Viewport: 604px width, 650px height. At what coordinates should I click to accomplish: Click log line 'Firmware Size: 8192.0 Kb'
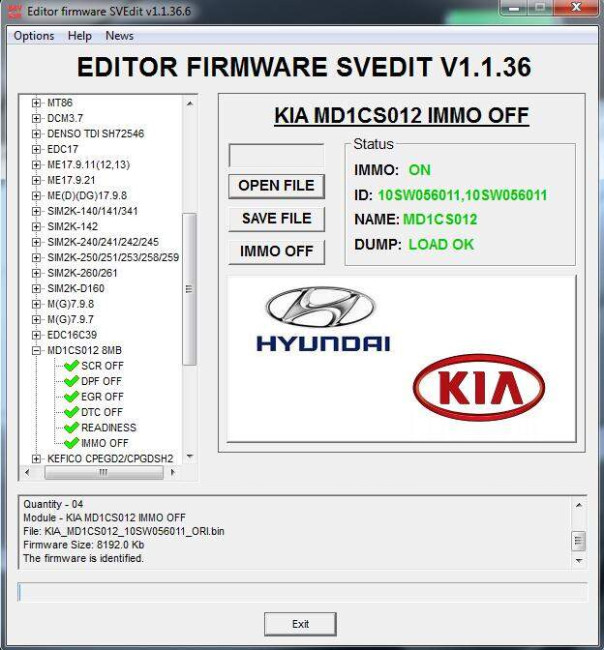(x=84, y=545)
